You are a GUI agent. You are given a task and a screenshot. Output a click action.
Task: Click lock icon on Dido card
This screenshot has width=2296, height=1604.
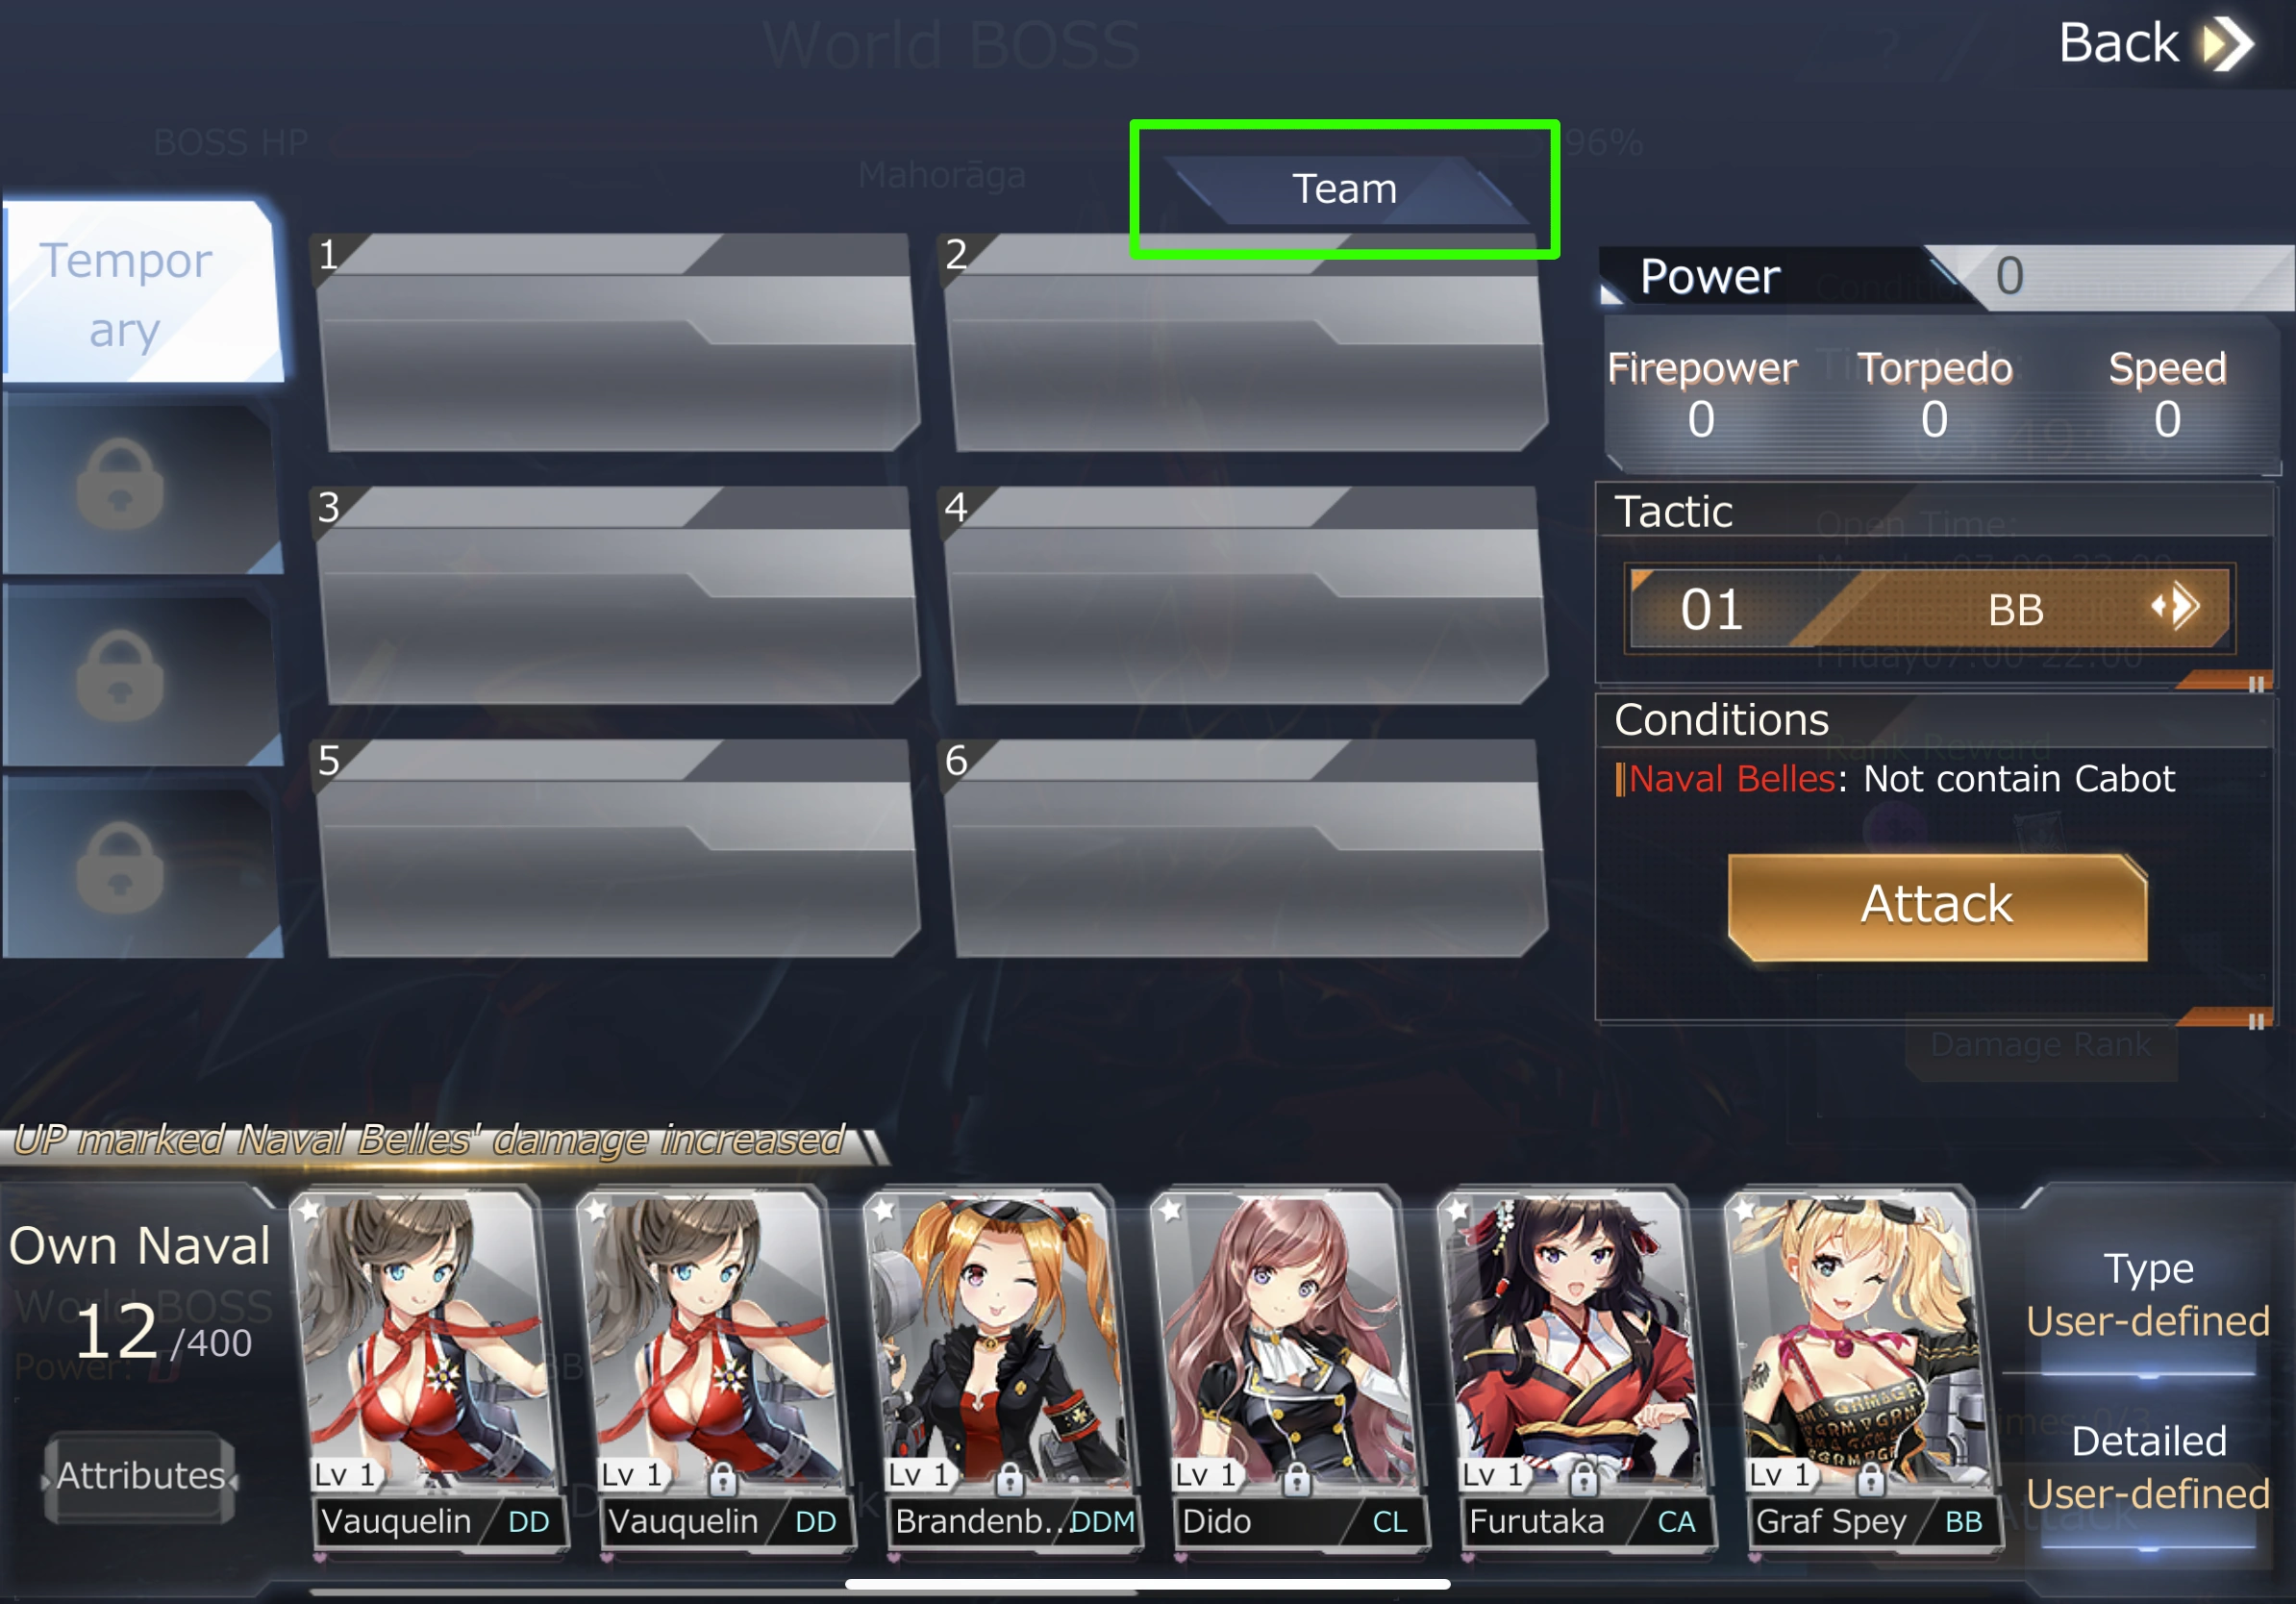[1296, 1478]
